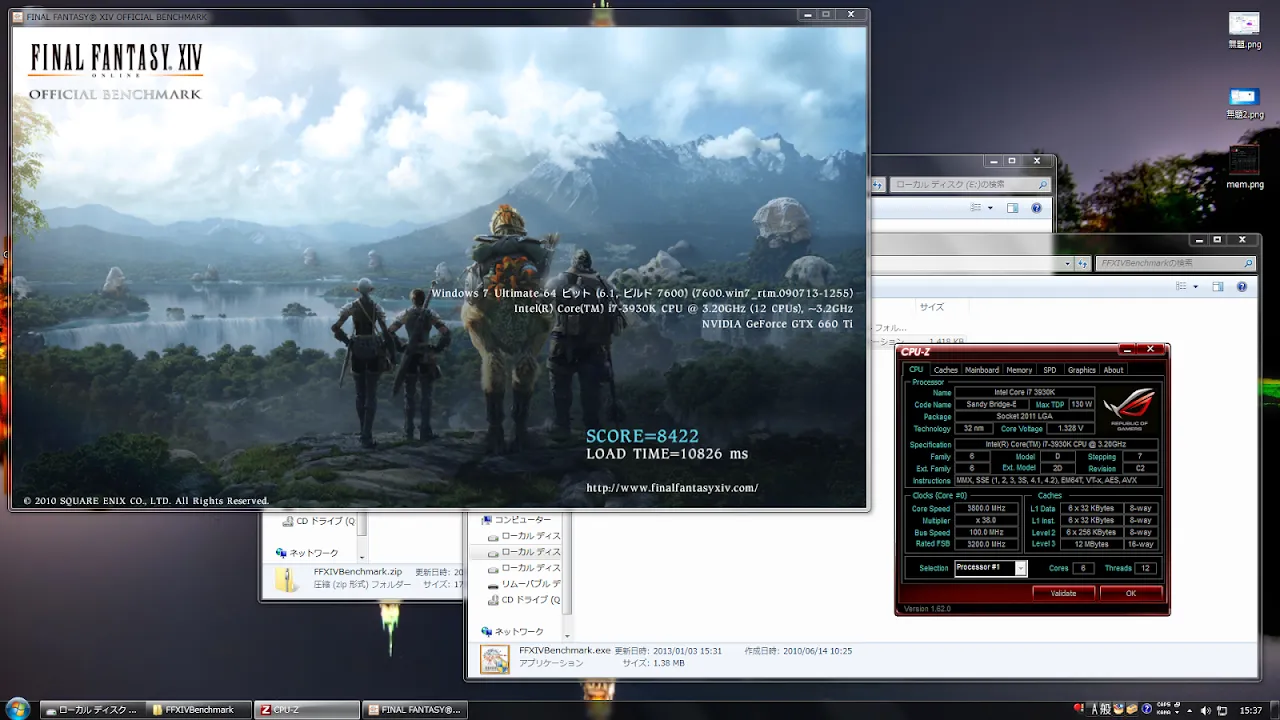
Task: Click help icon in FFXIVBenchmark explorer window
Action: [1242, 286]
